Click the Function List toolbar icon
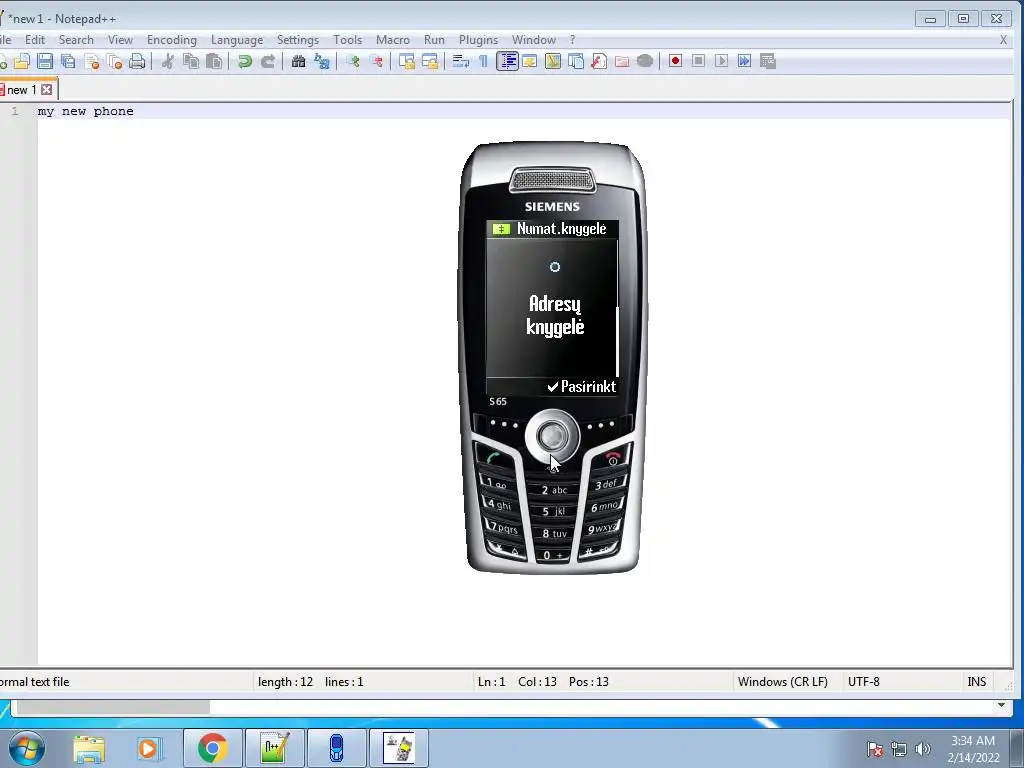The image size is (1024, 768). point(599,61)
